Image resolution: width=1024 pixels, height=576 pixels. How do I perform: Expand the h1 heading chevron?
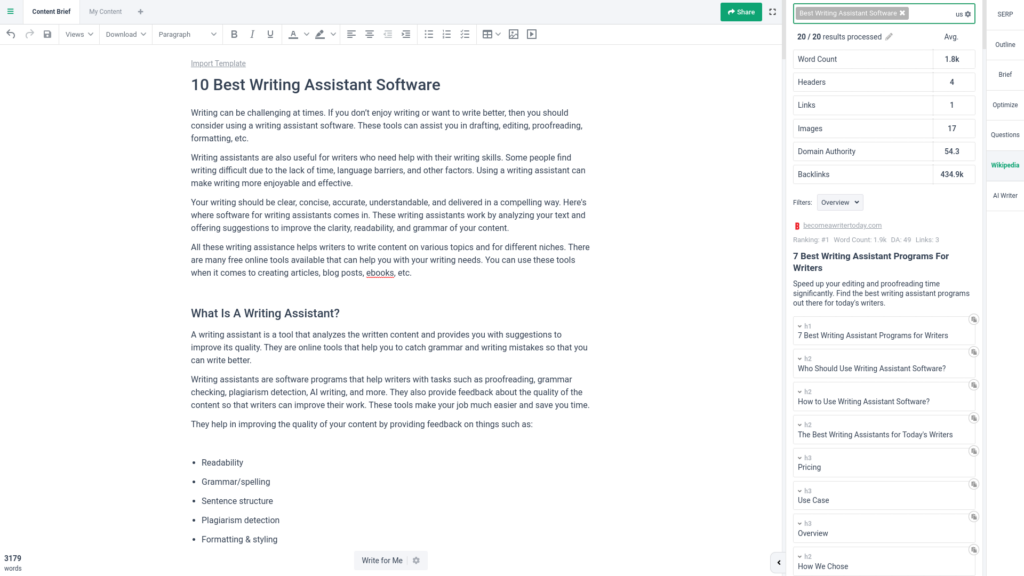click(x=799, y=326)
